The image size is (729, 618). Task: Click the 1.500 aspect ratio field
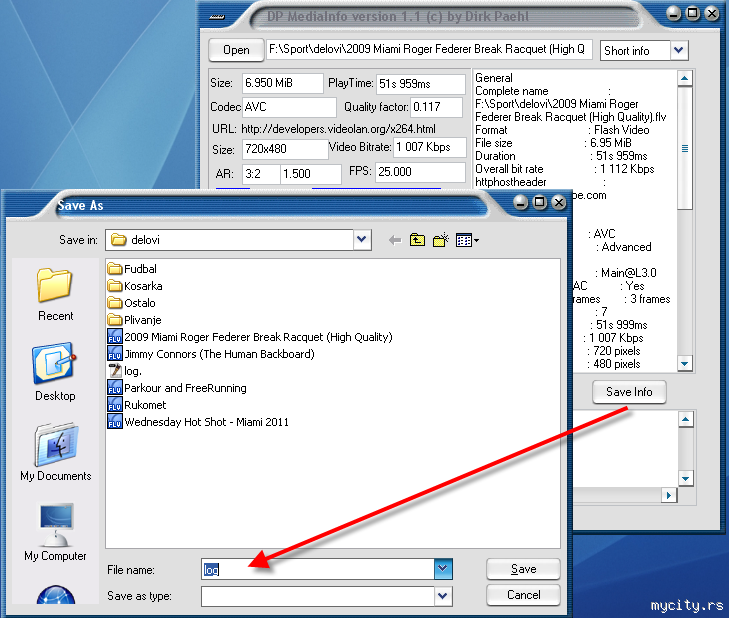click(x=311, y=174)
